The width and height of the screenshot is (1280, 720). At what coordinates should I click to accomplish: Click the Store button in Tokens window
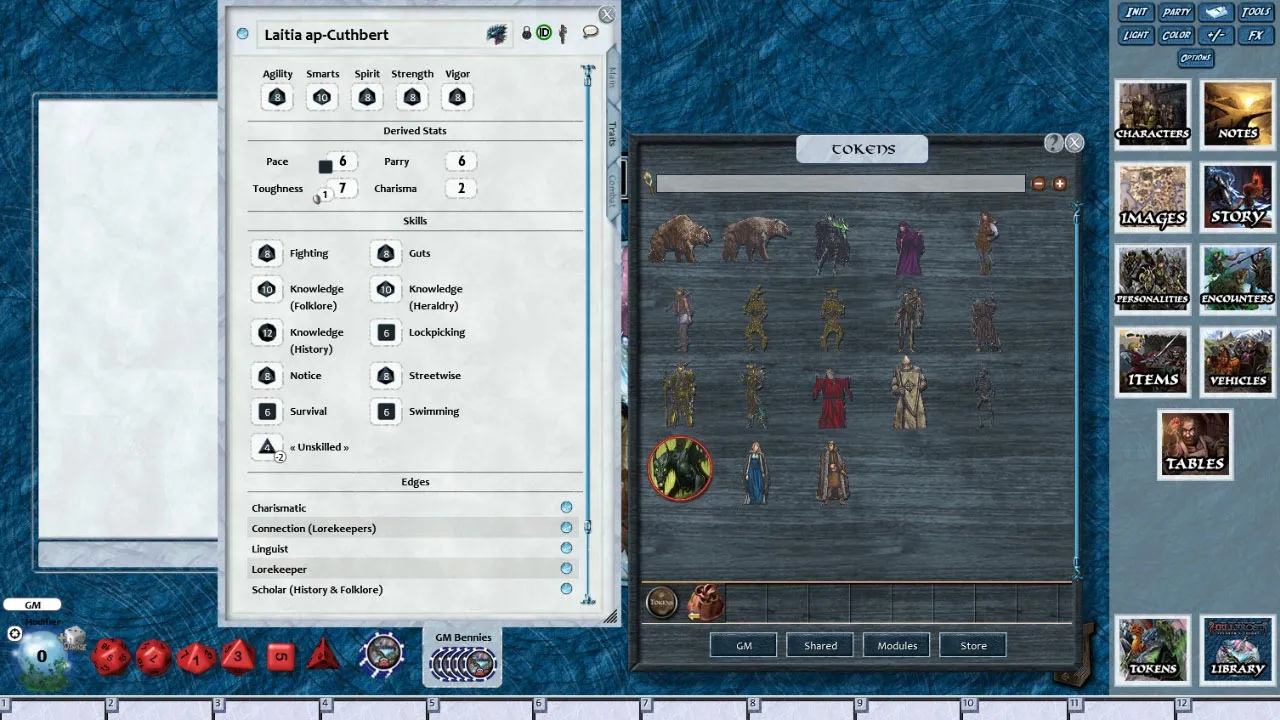(973, 645)
